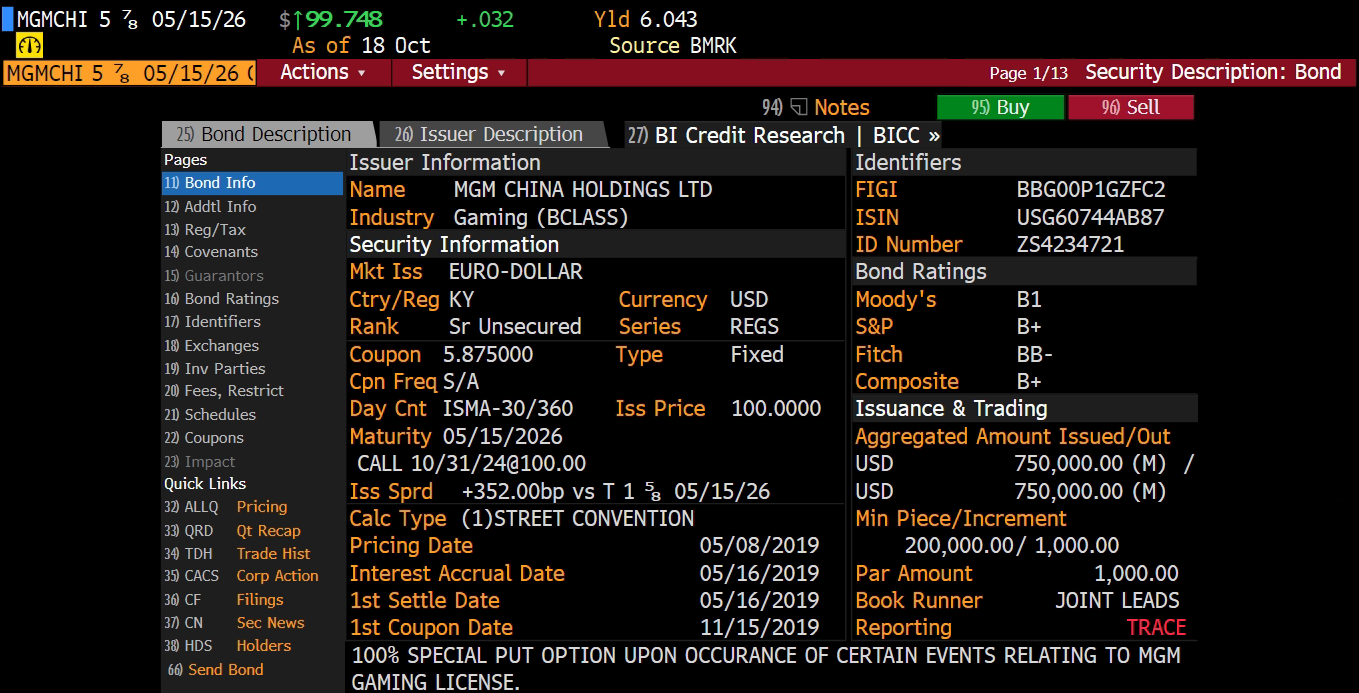This screenshot has width=1359, height=693.
Task: Click the Page 1/13 indicator
Action: (1029, 73)
